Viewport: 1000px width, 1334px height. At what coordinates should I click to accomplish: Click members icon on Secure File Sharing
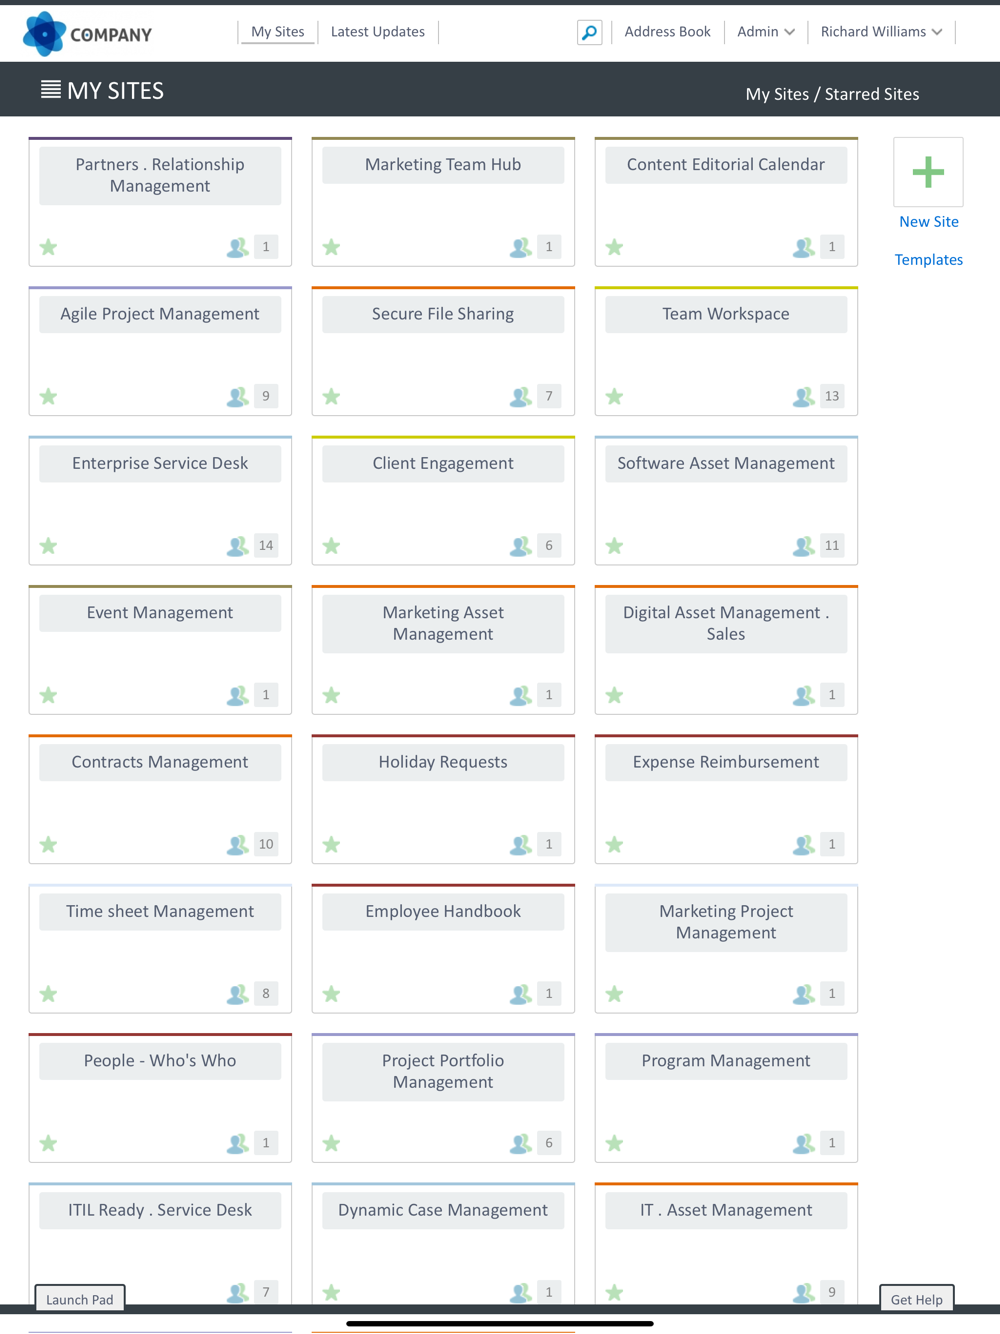tap(520, 397)
